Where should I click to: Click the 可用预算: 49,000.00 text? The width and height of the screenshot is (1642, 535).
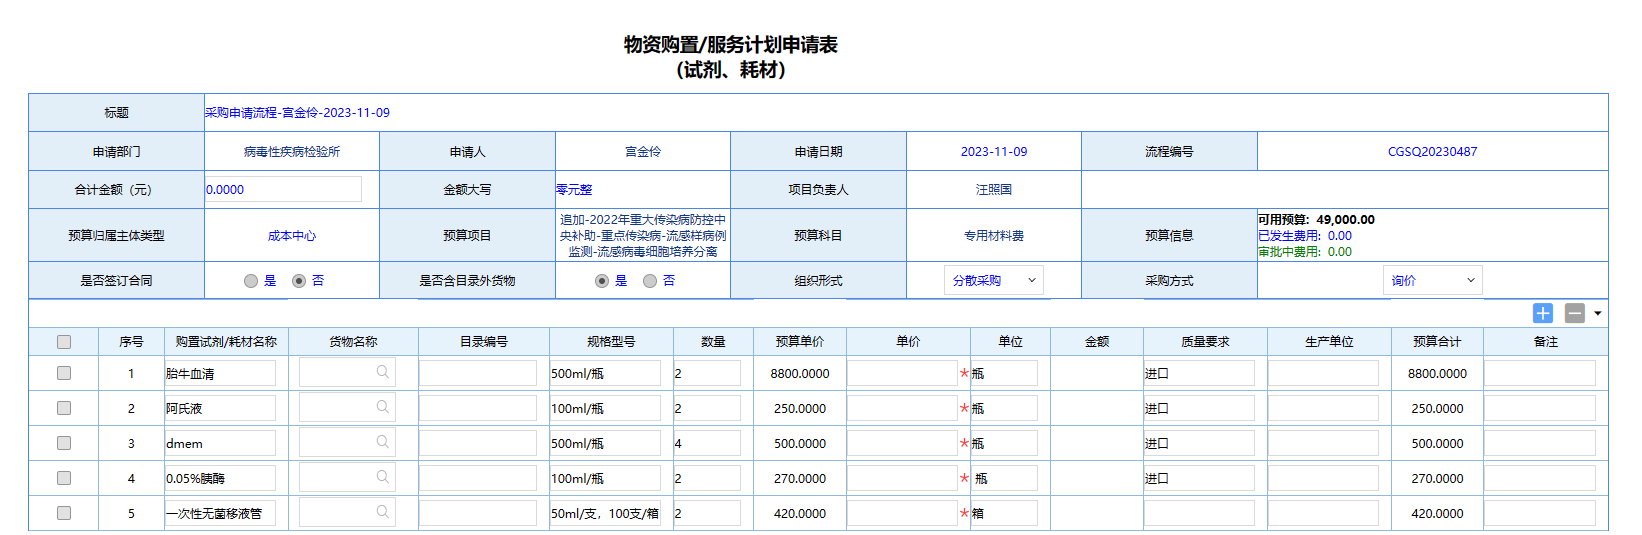click(1316, 220)
